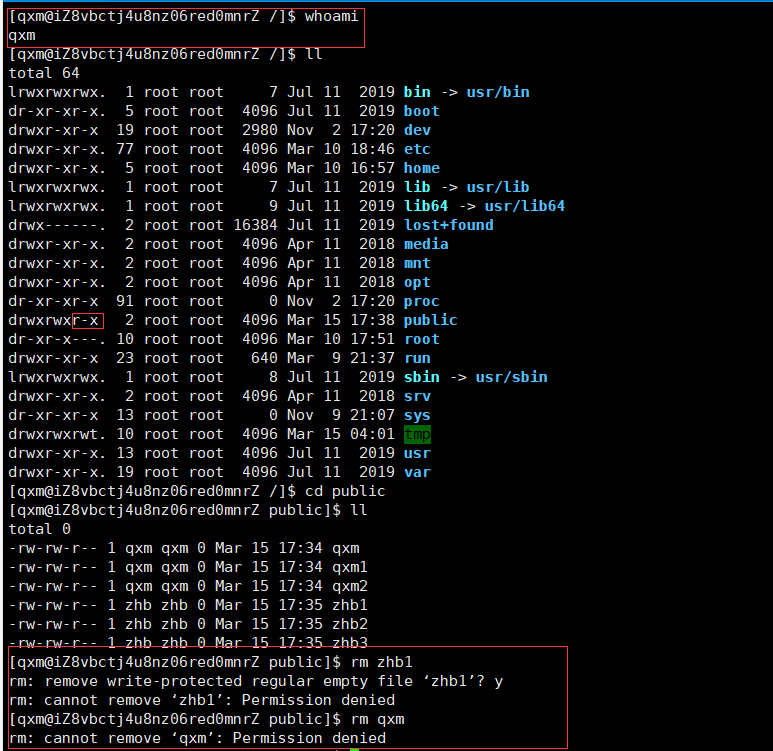Click the 'qxm' output under whoami
This screenshot has width=773, height=751.
[22, 36]
